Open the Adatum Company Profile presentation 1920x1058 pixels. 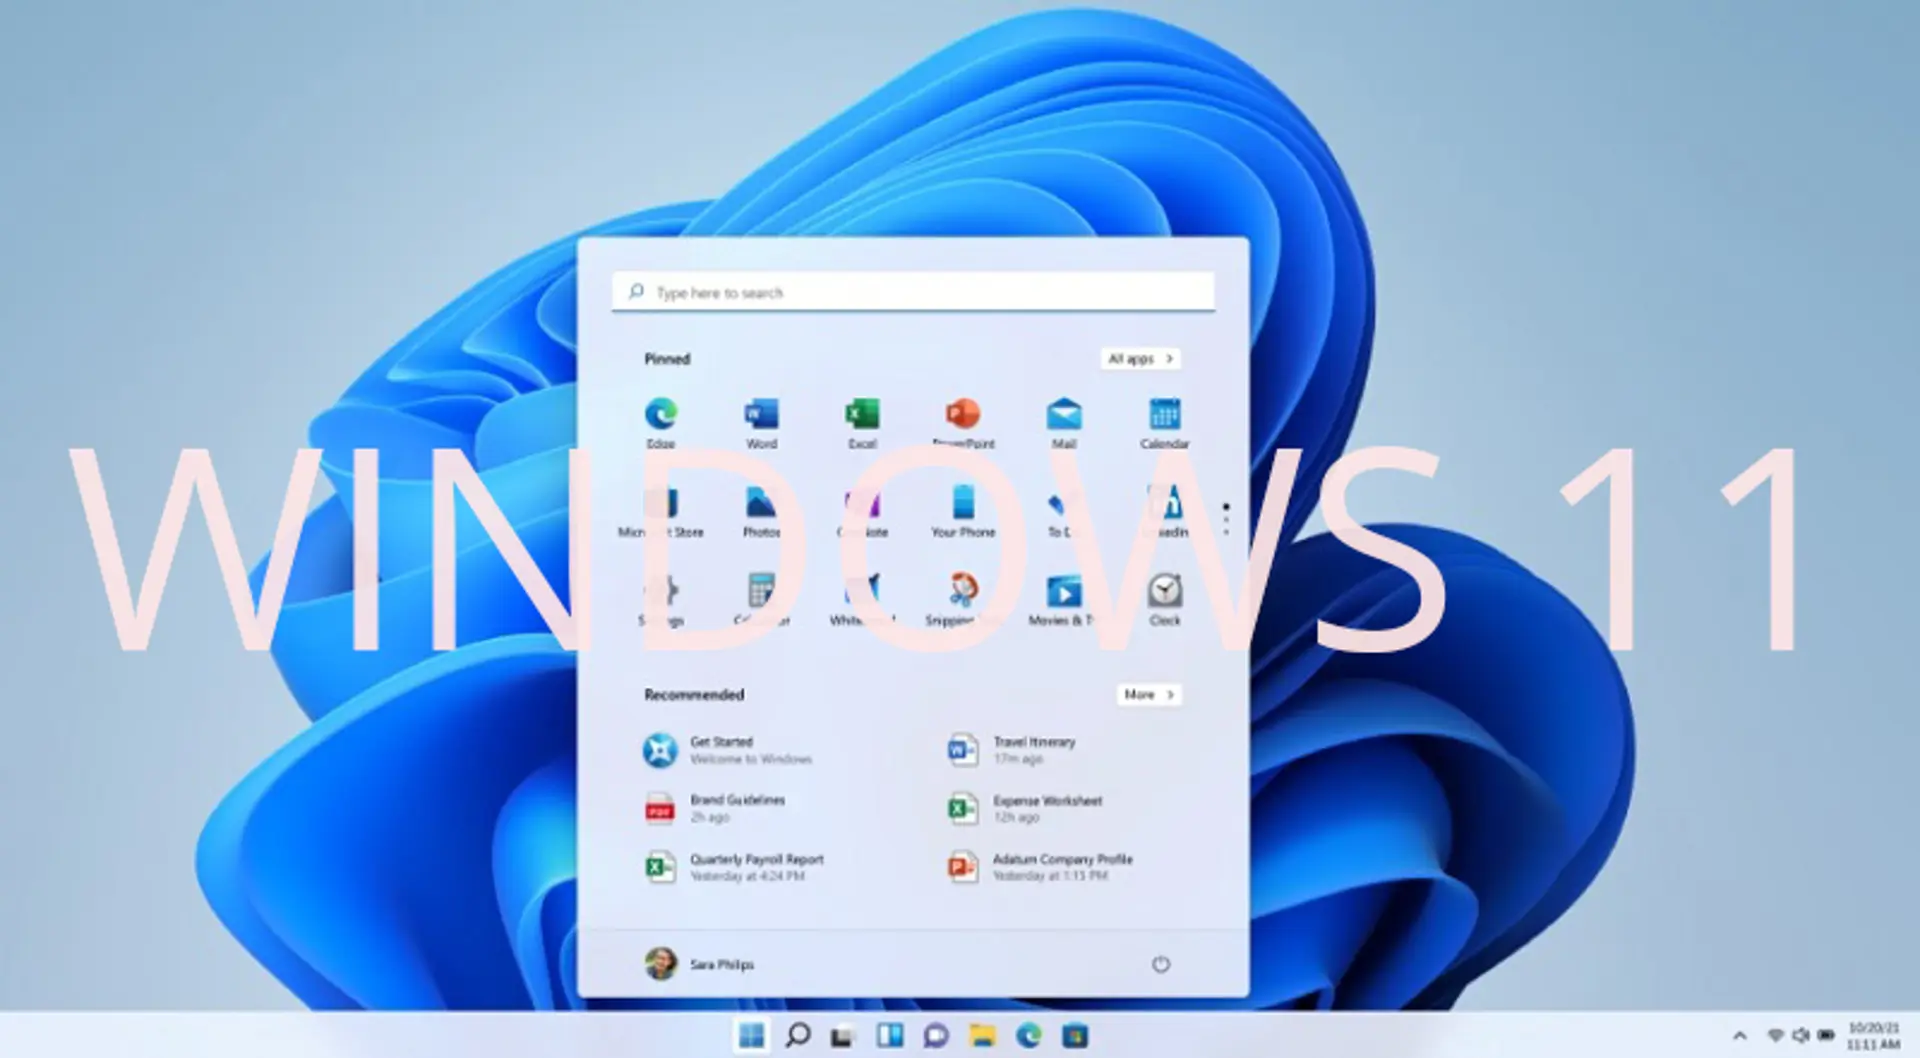point(1040,867)
